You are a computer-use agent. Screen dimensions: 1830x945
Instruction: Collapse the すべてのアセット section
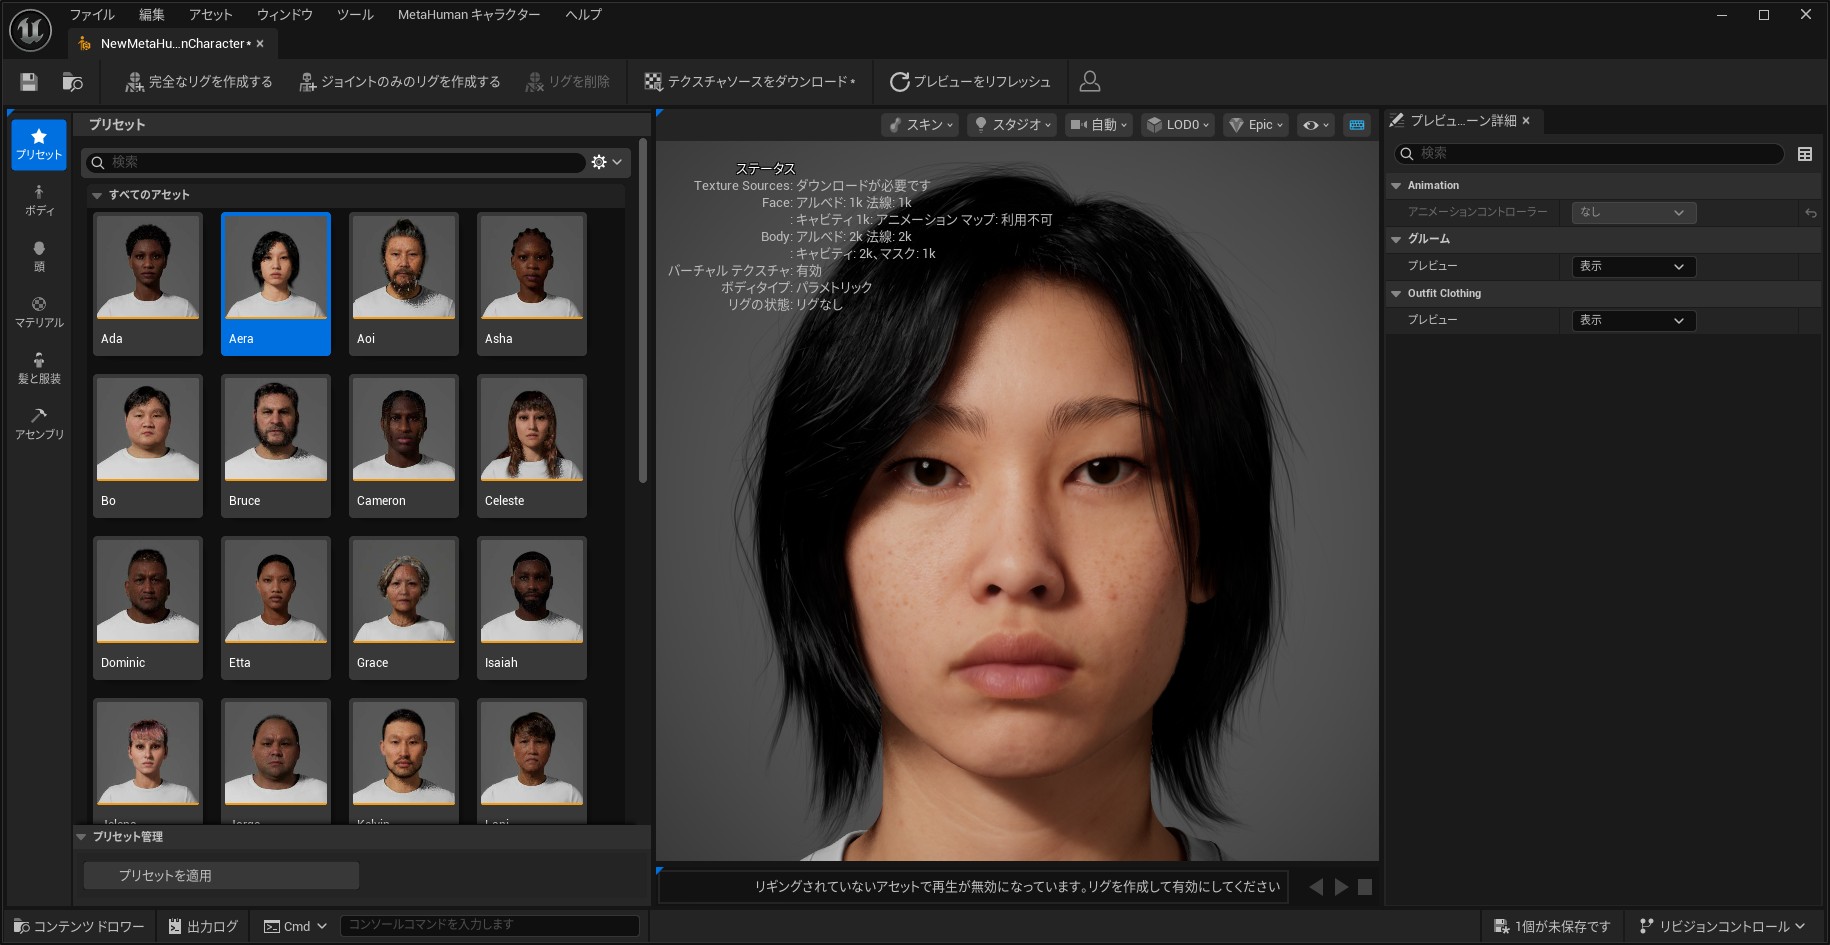click(x=97, y=195)
